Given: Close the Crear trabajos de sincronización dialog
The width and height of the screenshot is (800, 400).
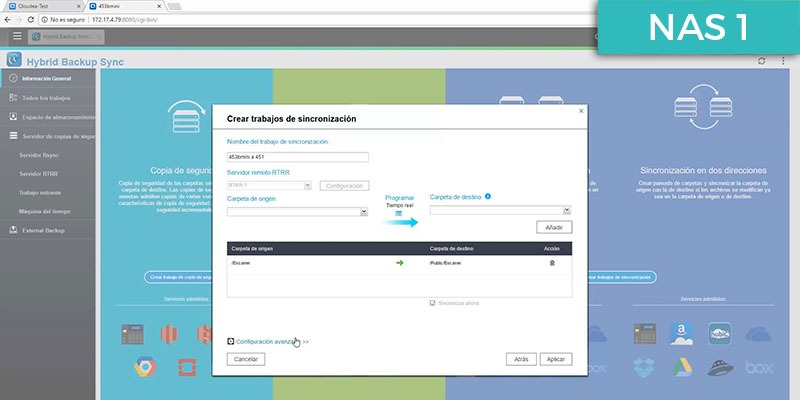Looking at the screenshot, I should coord(581,111).
